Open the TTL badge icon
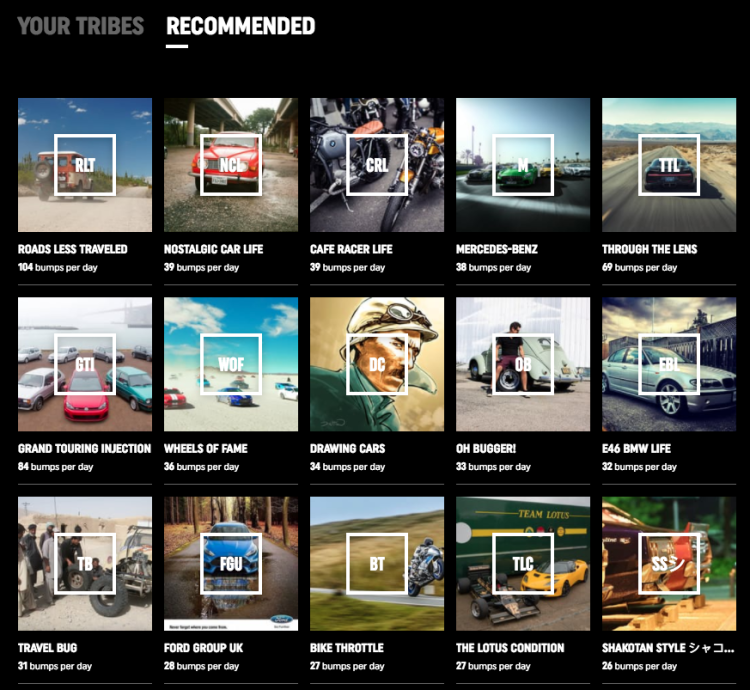The width and height of the screenshot is (750, 690). (669, 165)
